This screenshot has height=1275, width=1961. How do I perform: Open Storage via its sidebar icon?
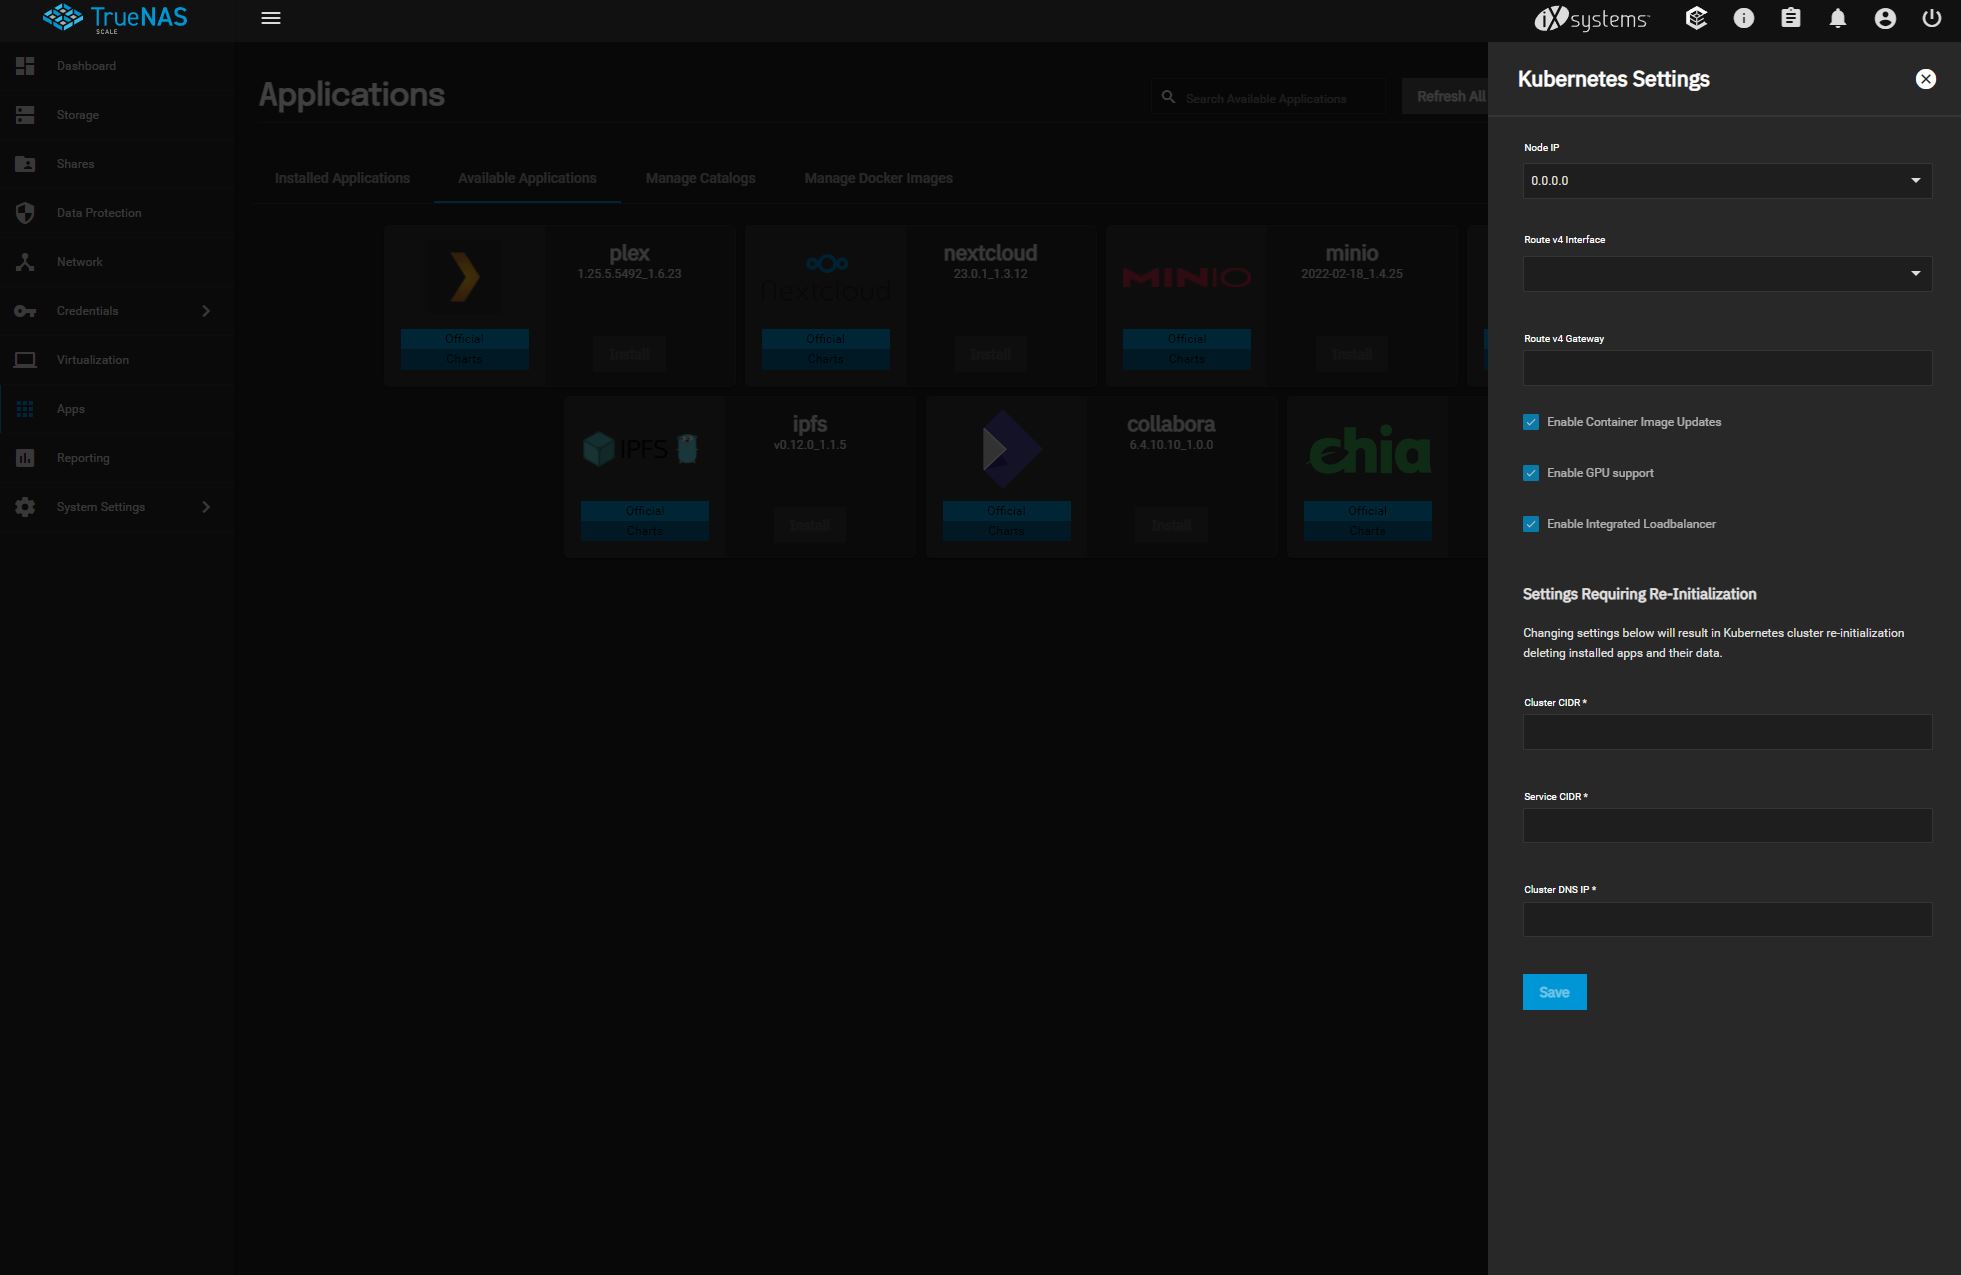tap(25, 115)
